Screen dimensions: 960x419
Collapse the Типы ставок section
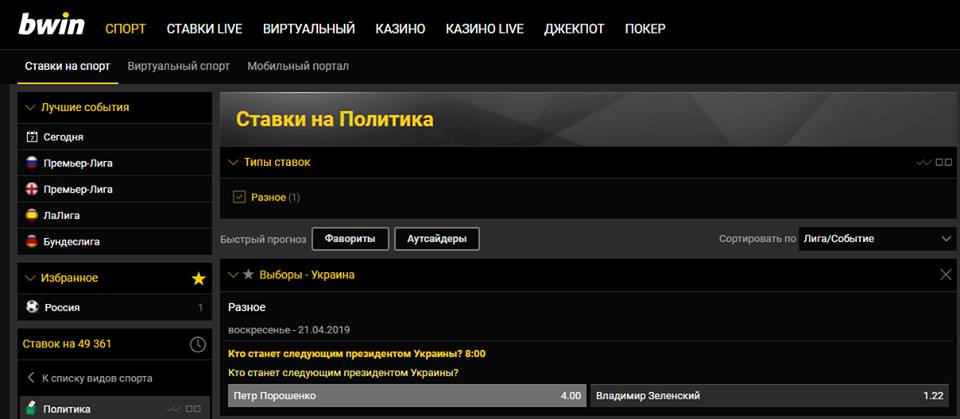(234, 162)
